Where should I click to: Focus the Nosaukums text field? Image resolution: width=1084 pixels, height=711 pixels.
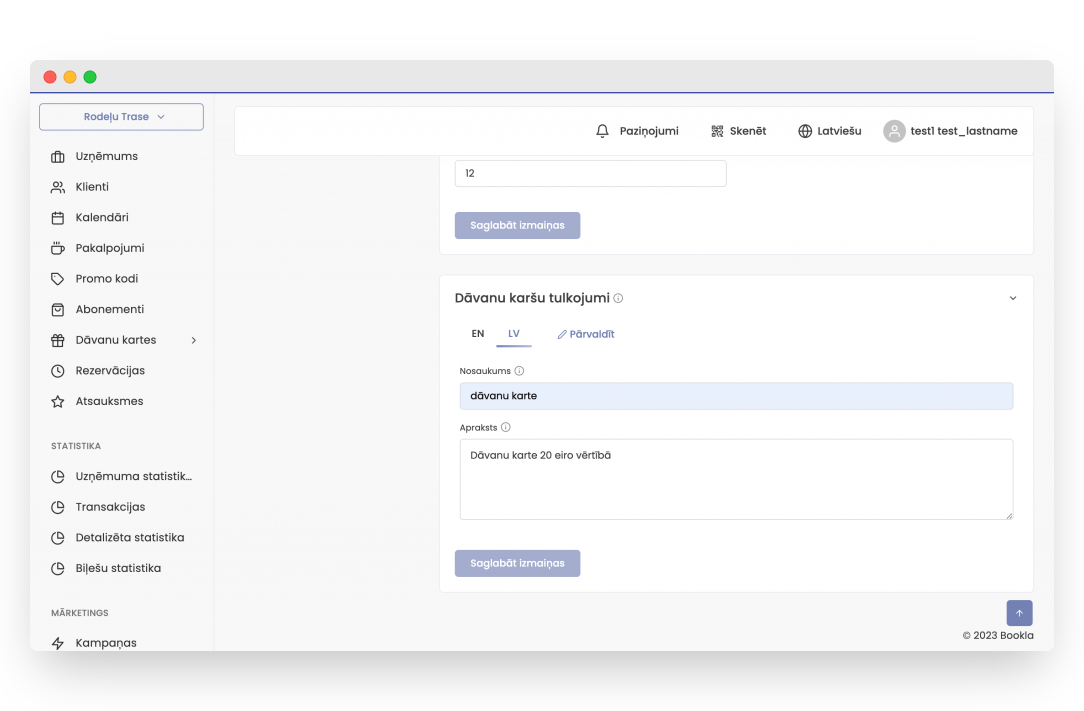[x=736, y=396]
